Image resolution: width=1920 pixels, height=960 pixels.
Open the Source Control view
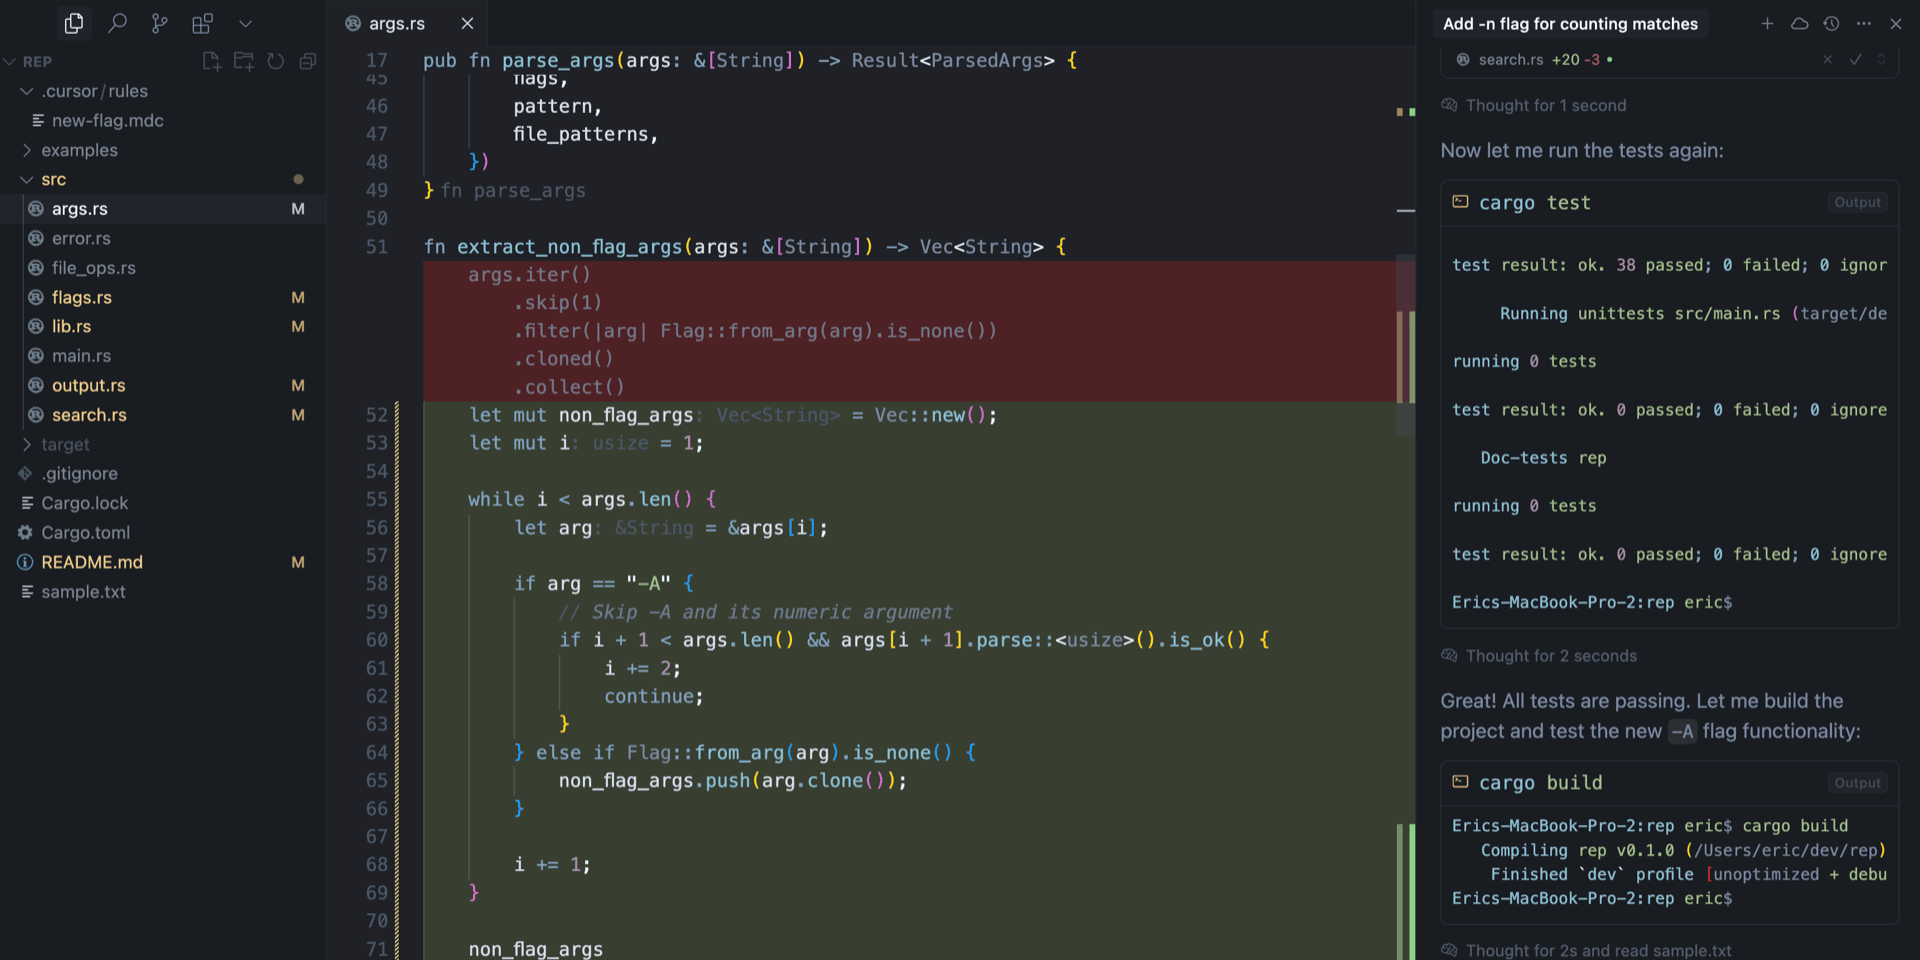tap(159, 23)
